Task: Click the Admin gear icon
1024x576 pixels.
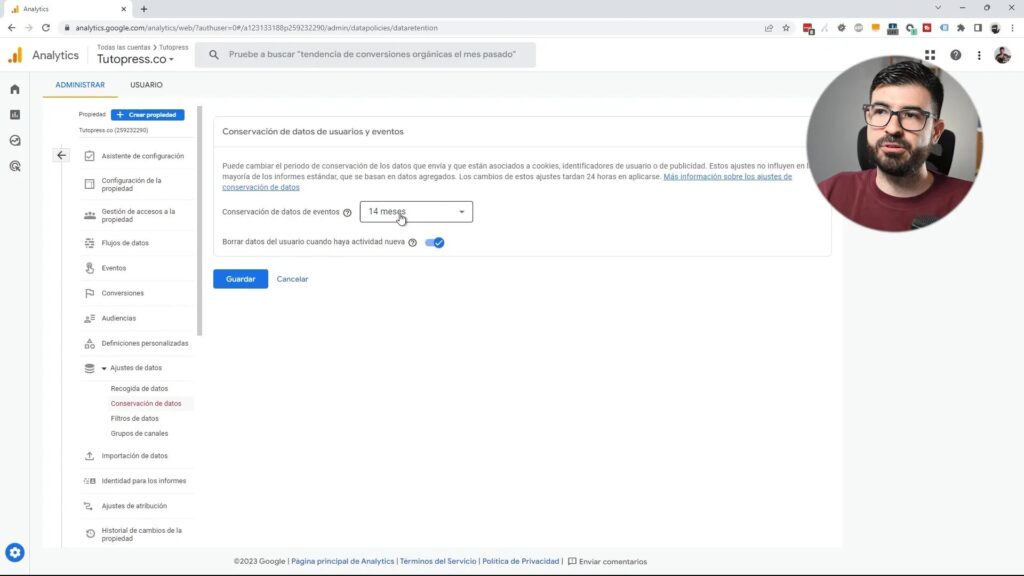Action: tap(14, 552)
